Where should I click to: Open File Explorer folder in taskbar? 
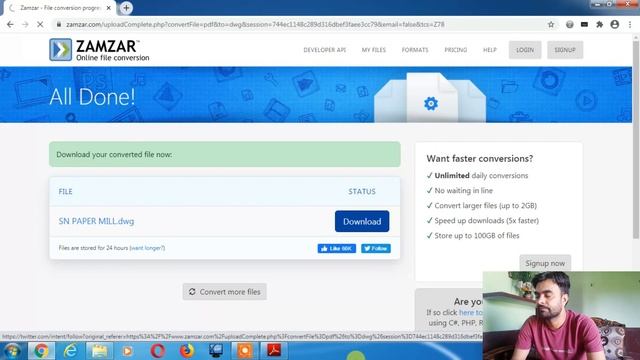click(x=99, y=351)
